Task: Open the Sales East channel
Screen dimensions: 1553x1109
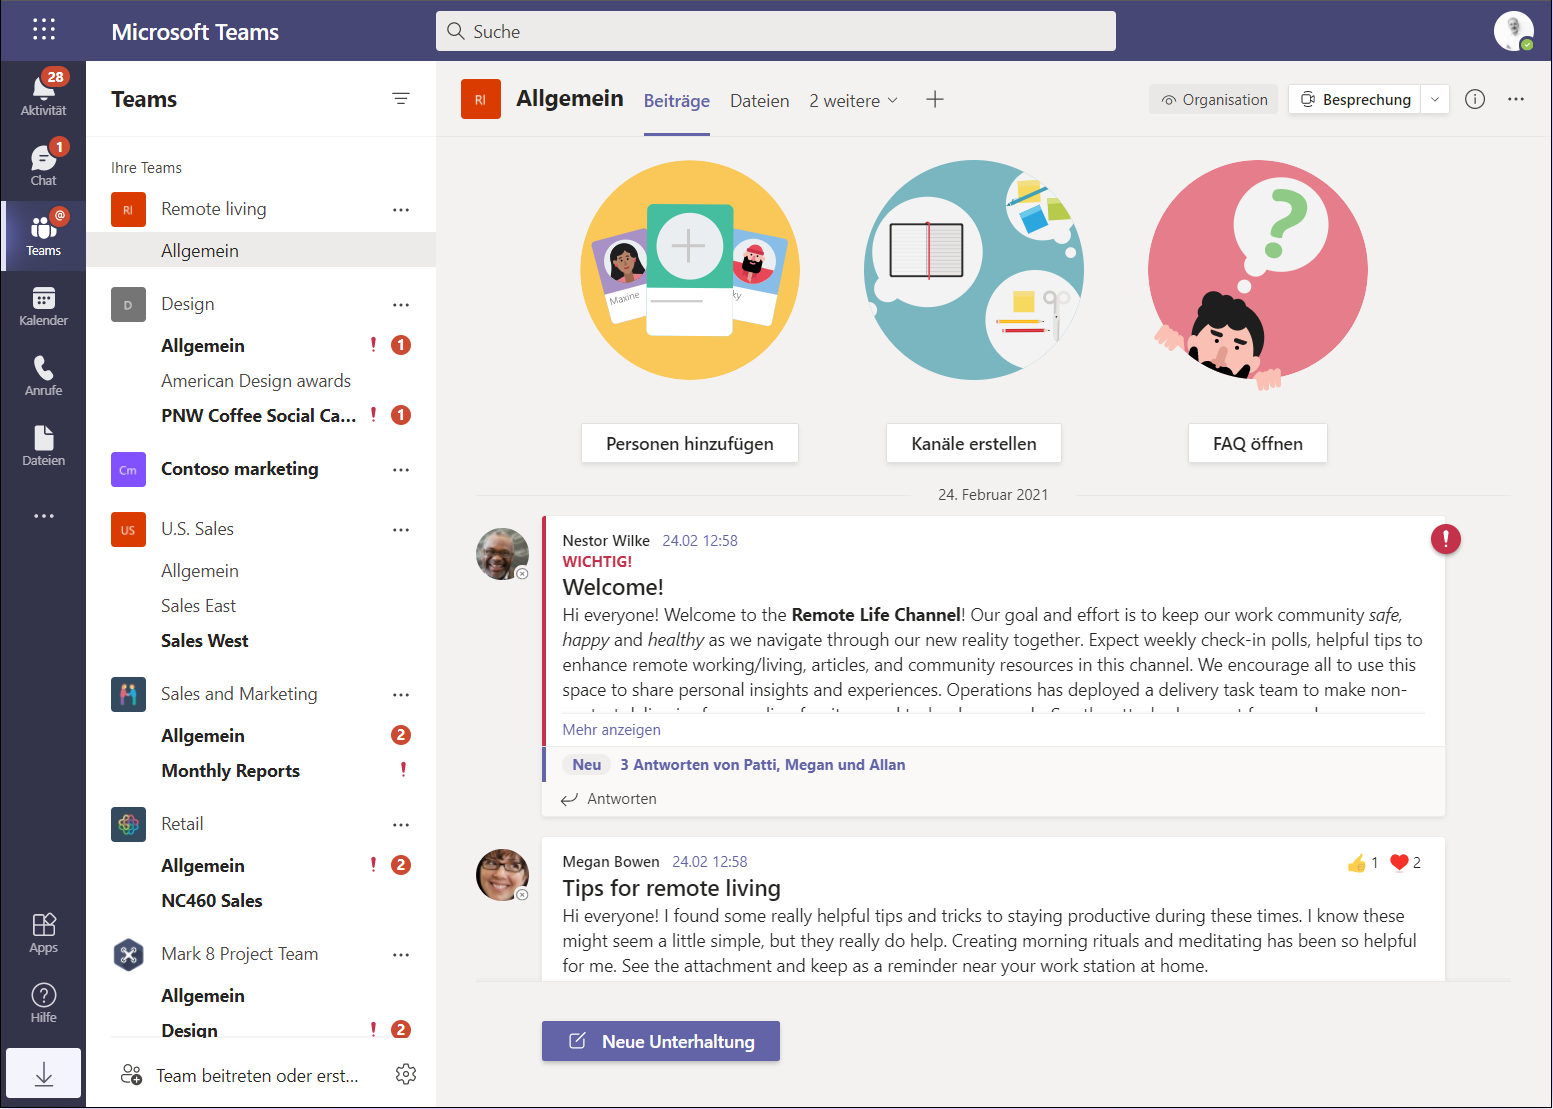Action: click(x=198, y=606)
